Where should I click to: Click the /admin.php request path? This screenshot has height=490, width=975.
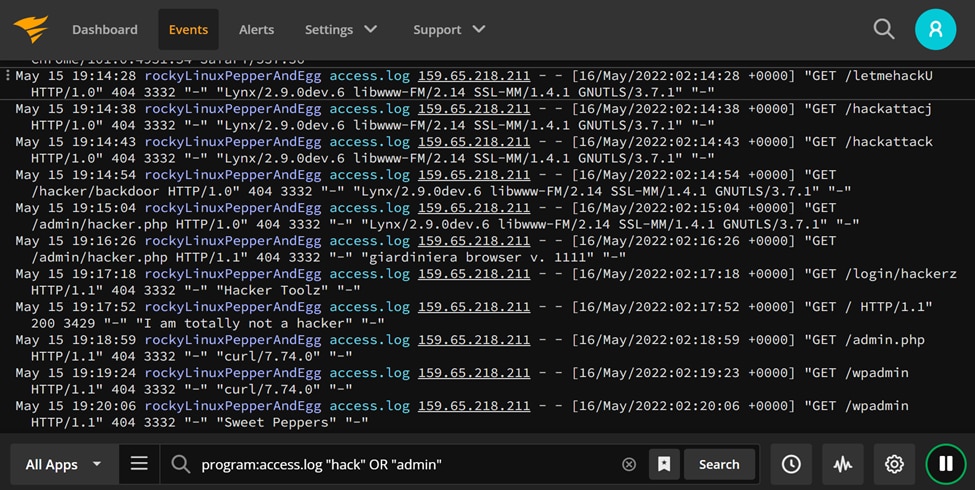pos(885,340)
